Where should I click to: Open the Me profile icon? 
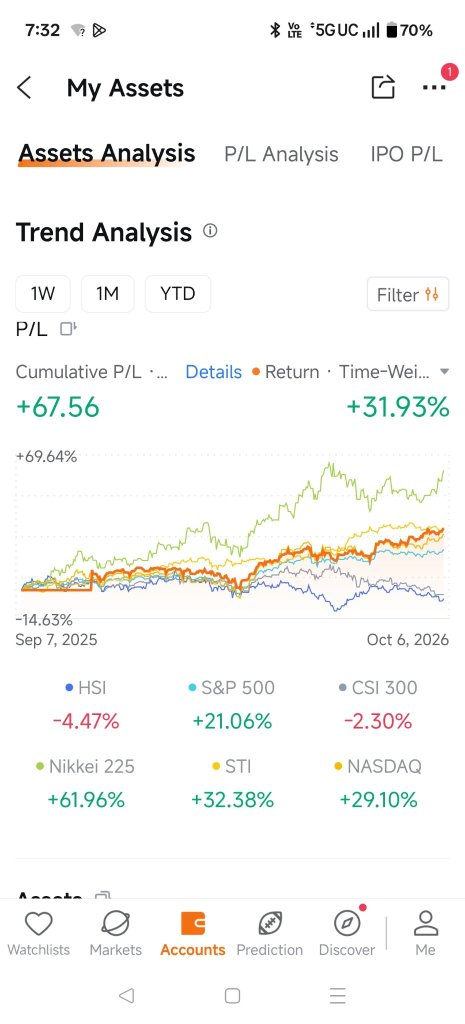425,924
